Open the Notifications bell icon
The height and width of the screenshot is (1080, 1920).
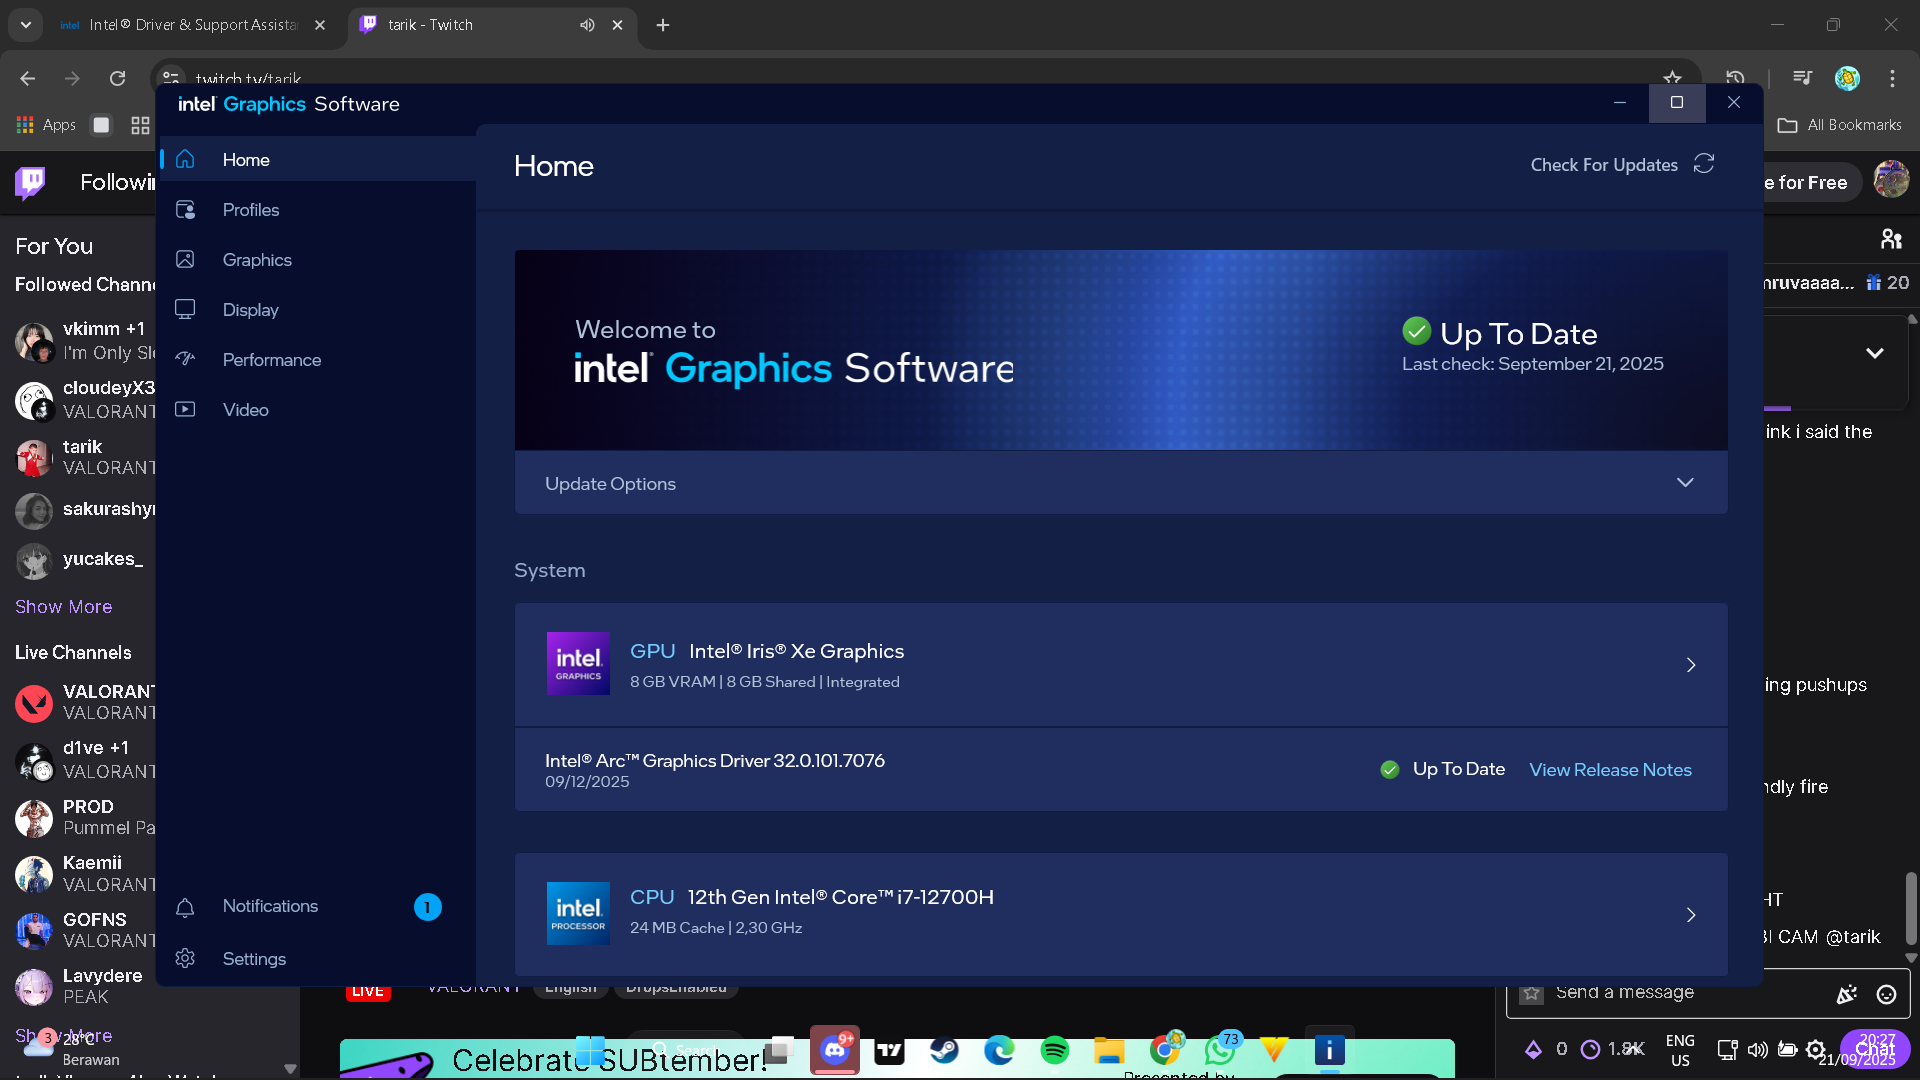click(185, 907)
